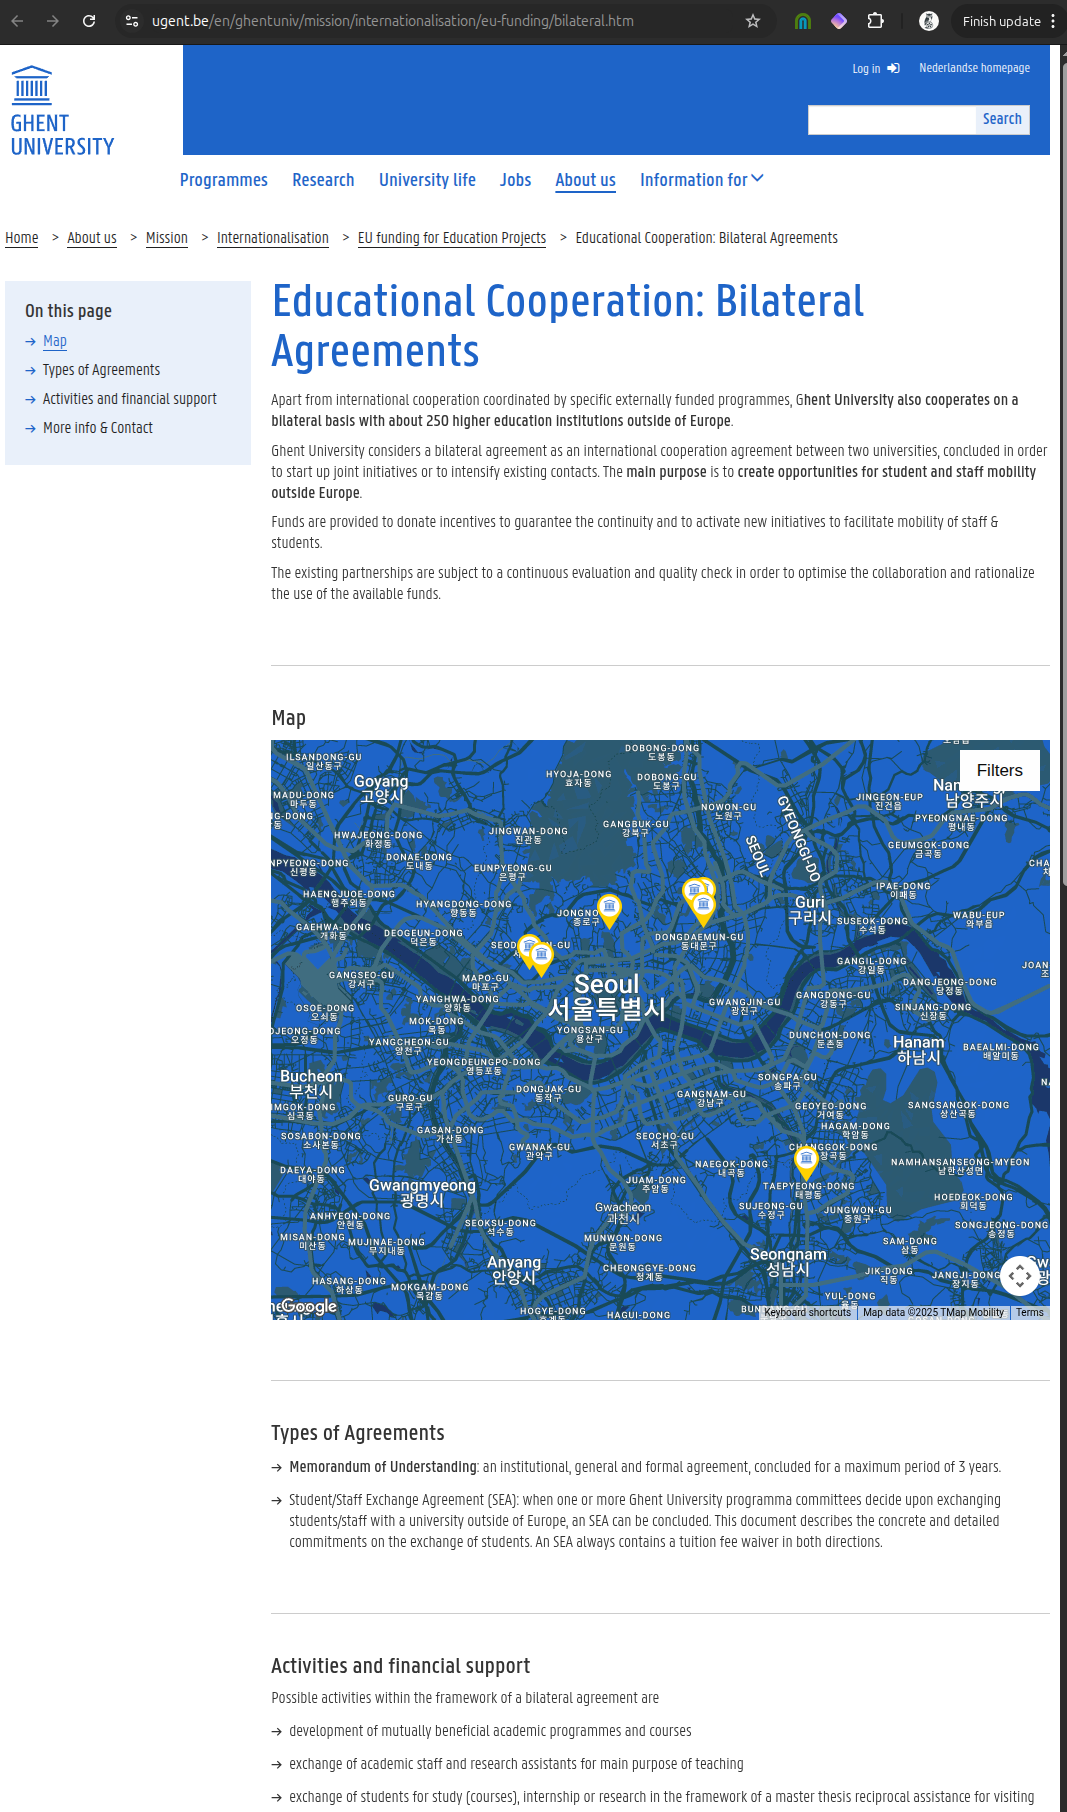1067x1812 pixels.
Task: Open the Jobs menu item
Action: click(x=515, y=180)
